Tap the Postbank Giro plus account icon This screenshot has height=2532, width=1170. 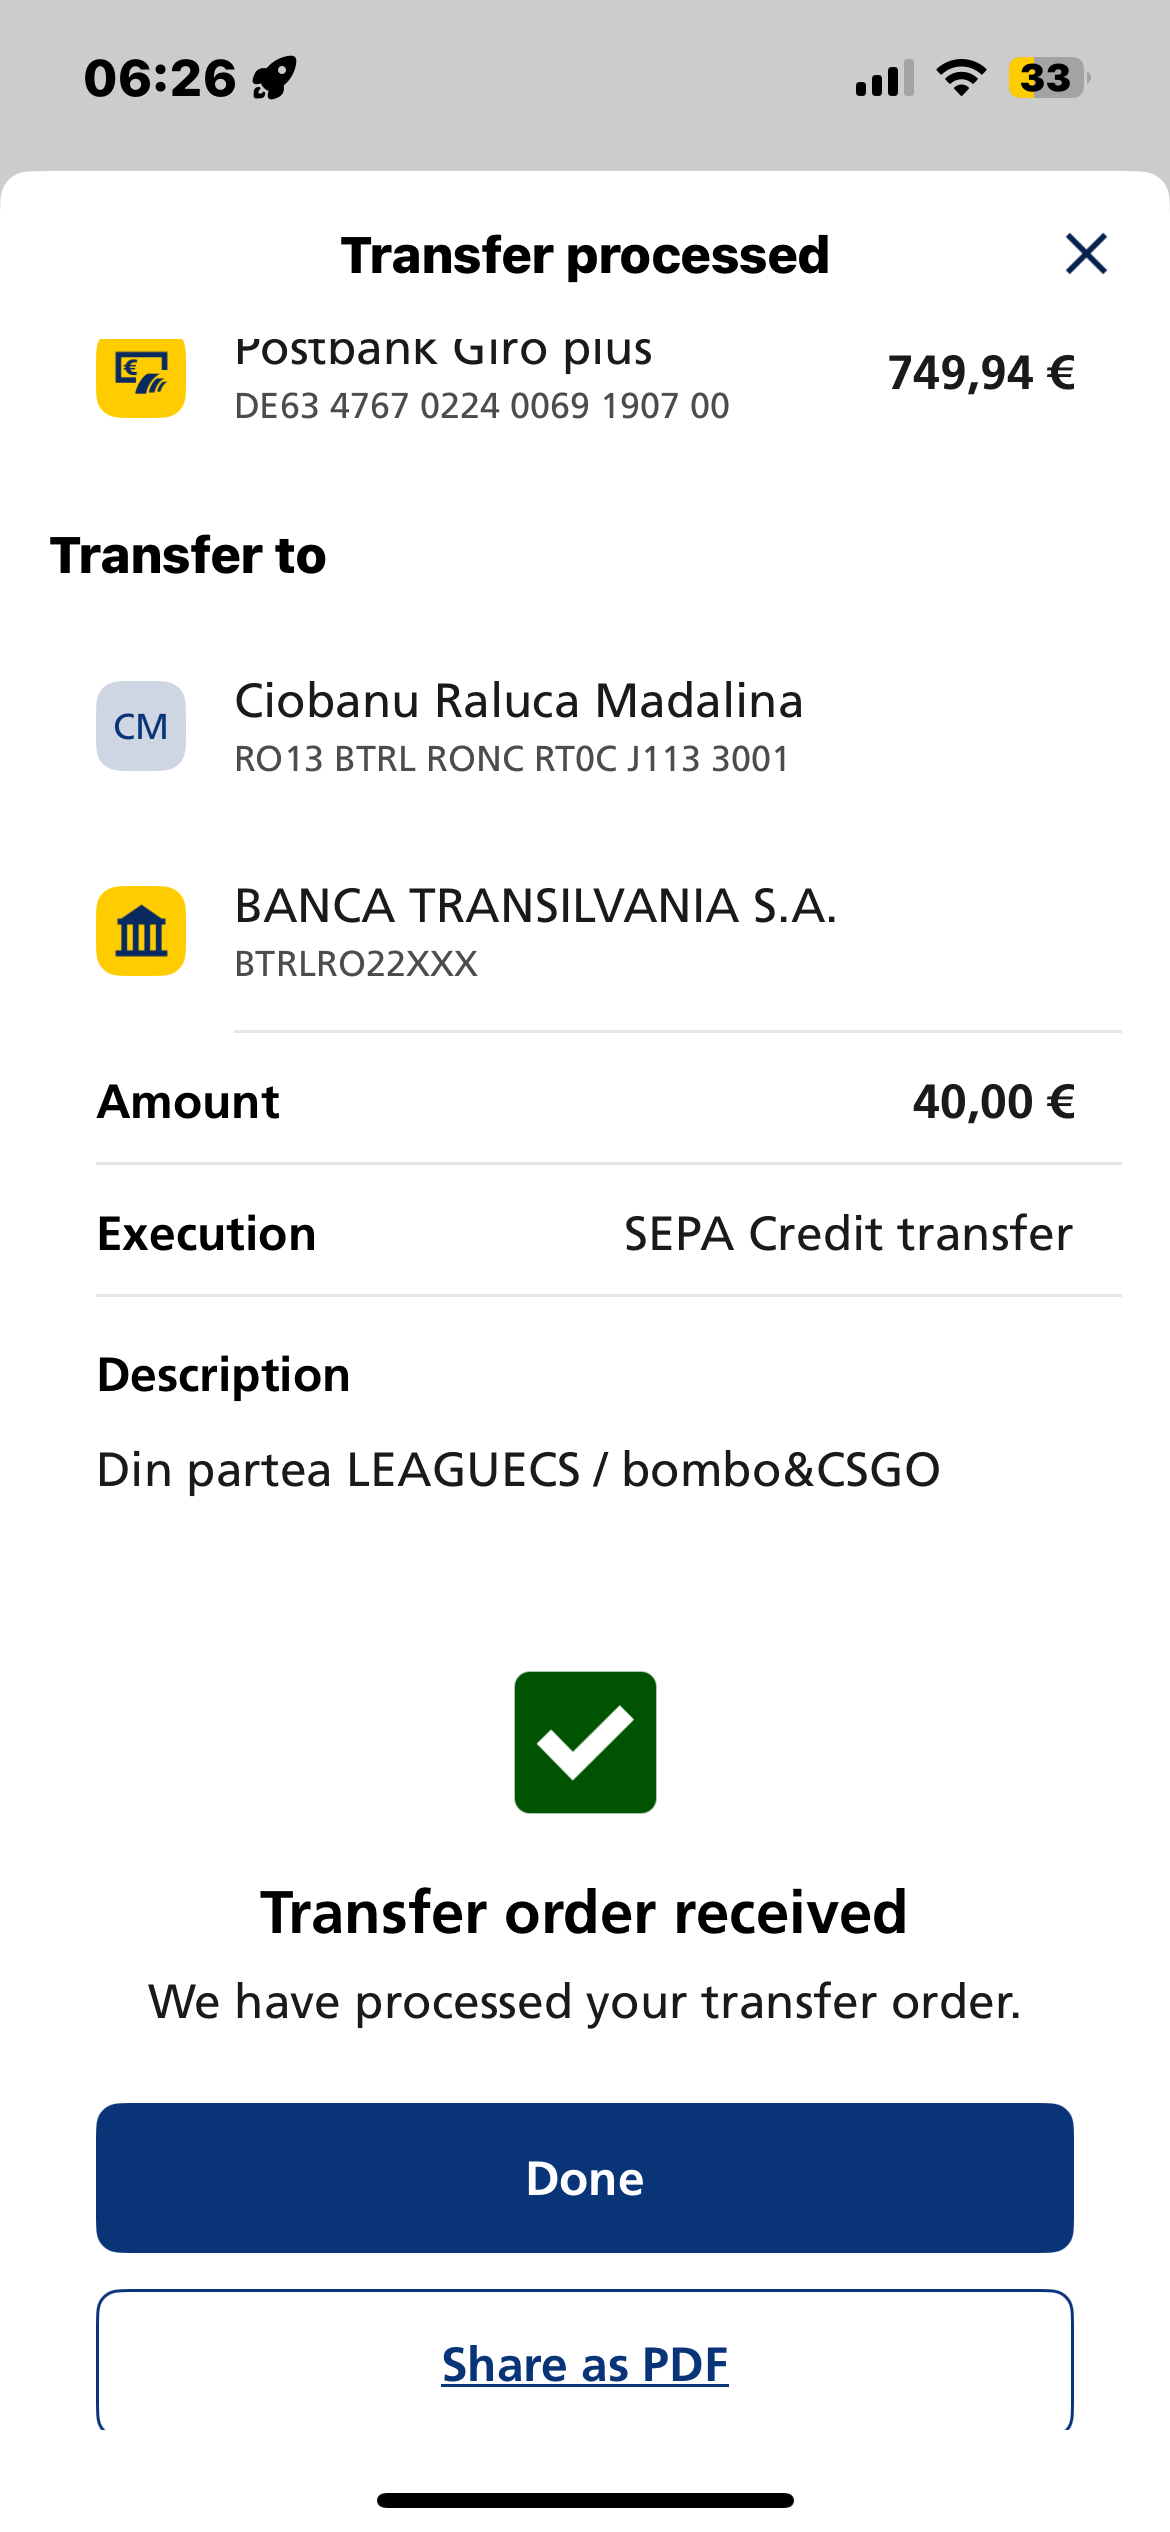point(141,378)
